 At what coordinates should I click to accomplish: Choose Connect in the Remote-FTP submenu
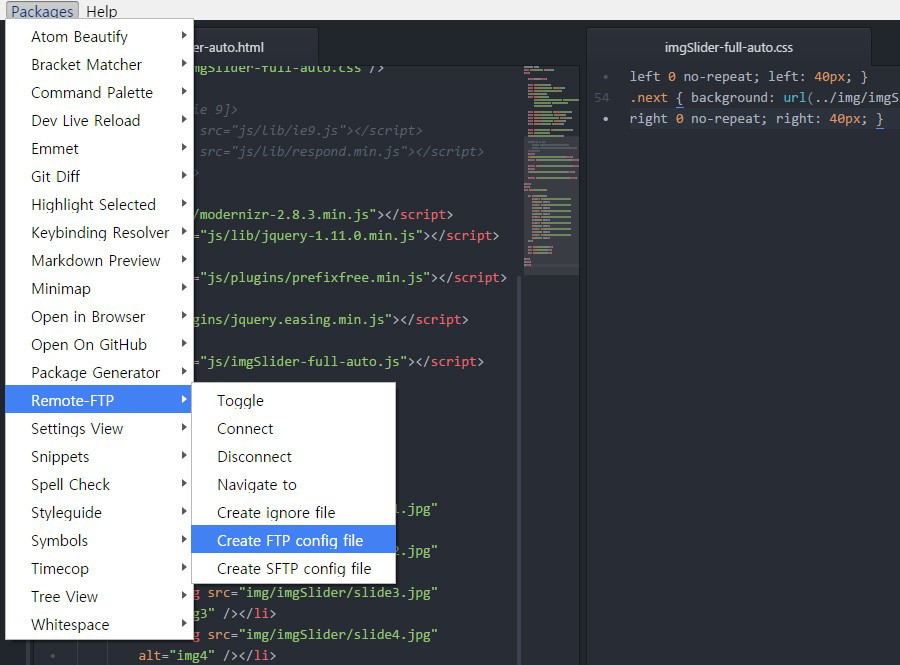[x=293, y=429]
